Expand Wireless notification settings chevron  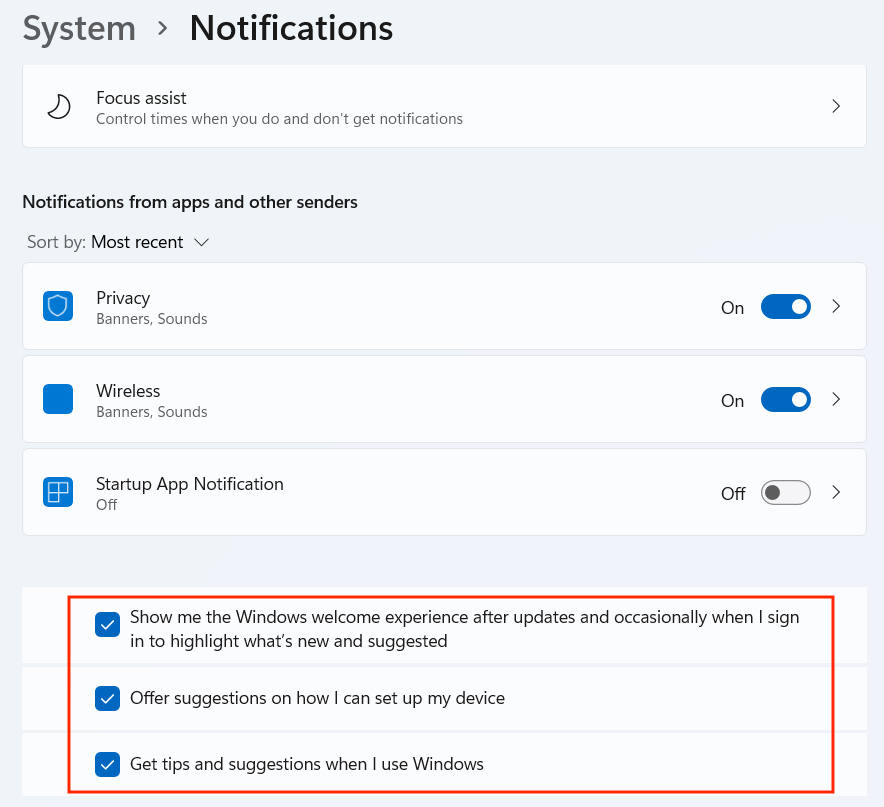click(837, 400)
